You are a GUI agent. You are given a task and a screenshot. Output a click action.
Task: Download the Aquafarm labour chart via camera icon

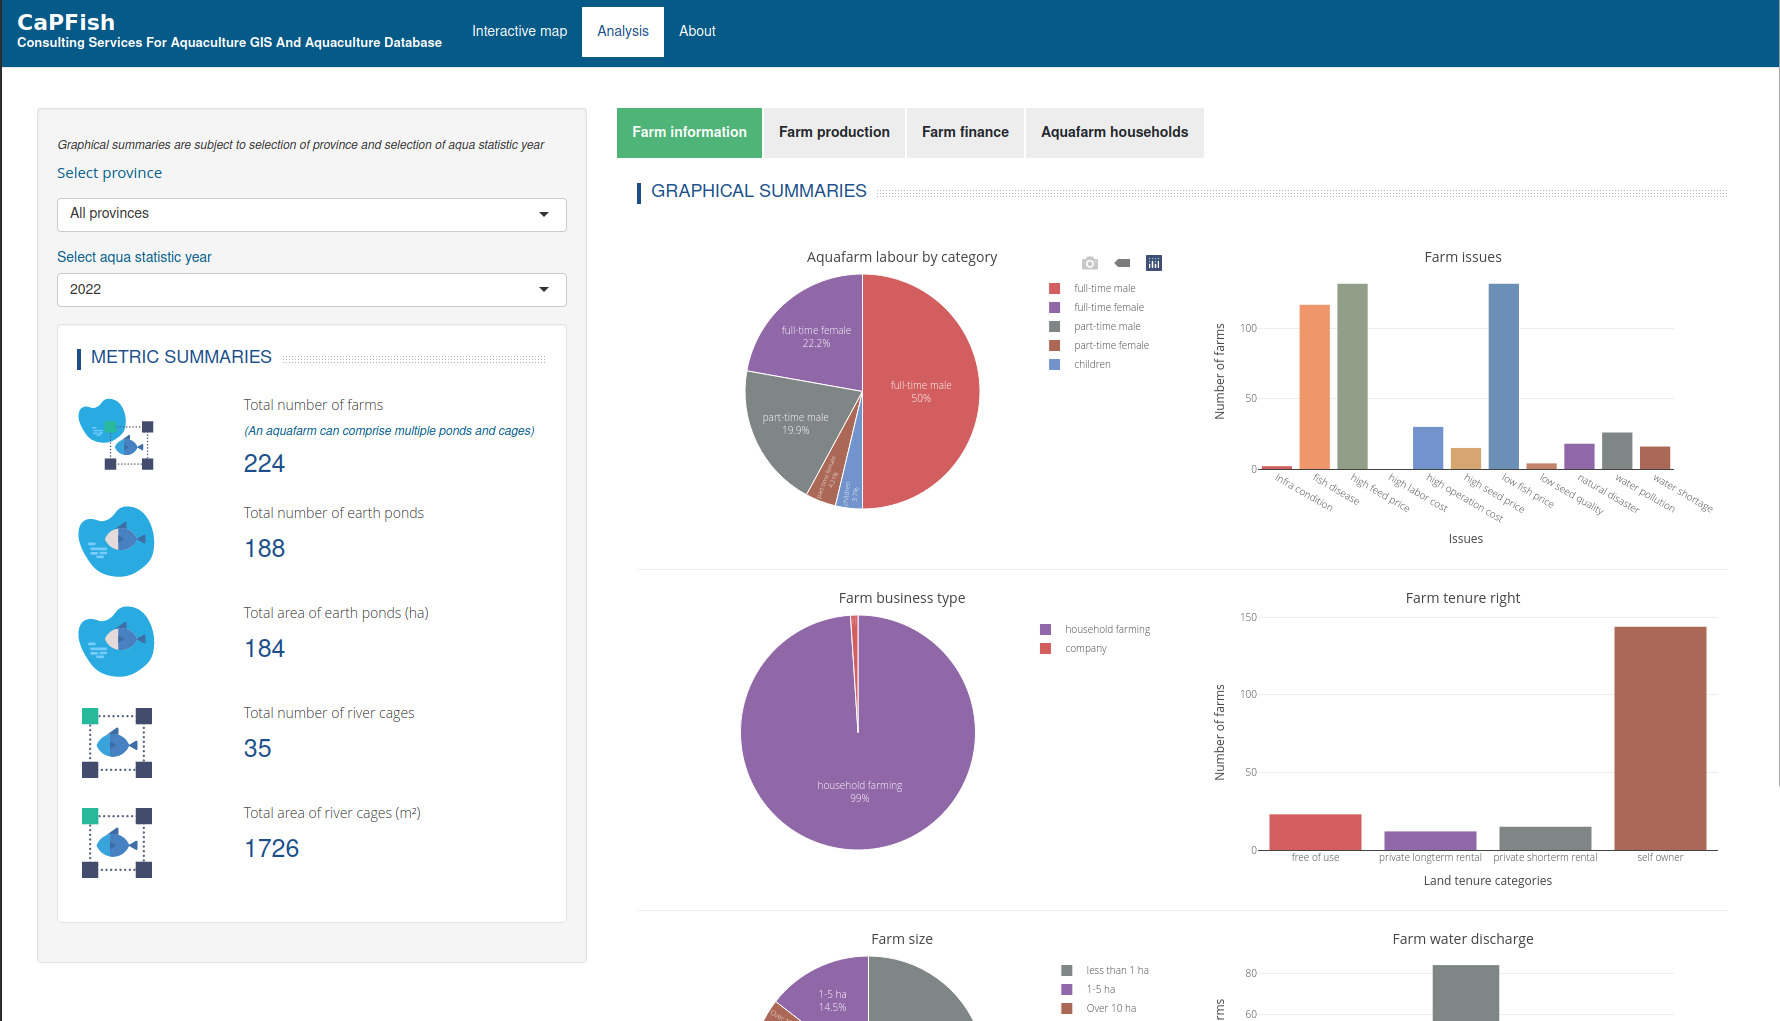point(1089,262)
